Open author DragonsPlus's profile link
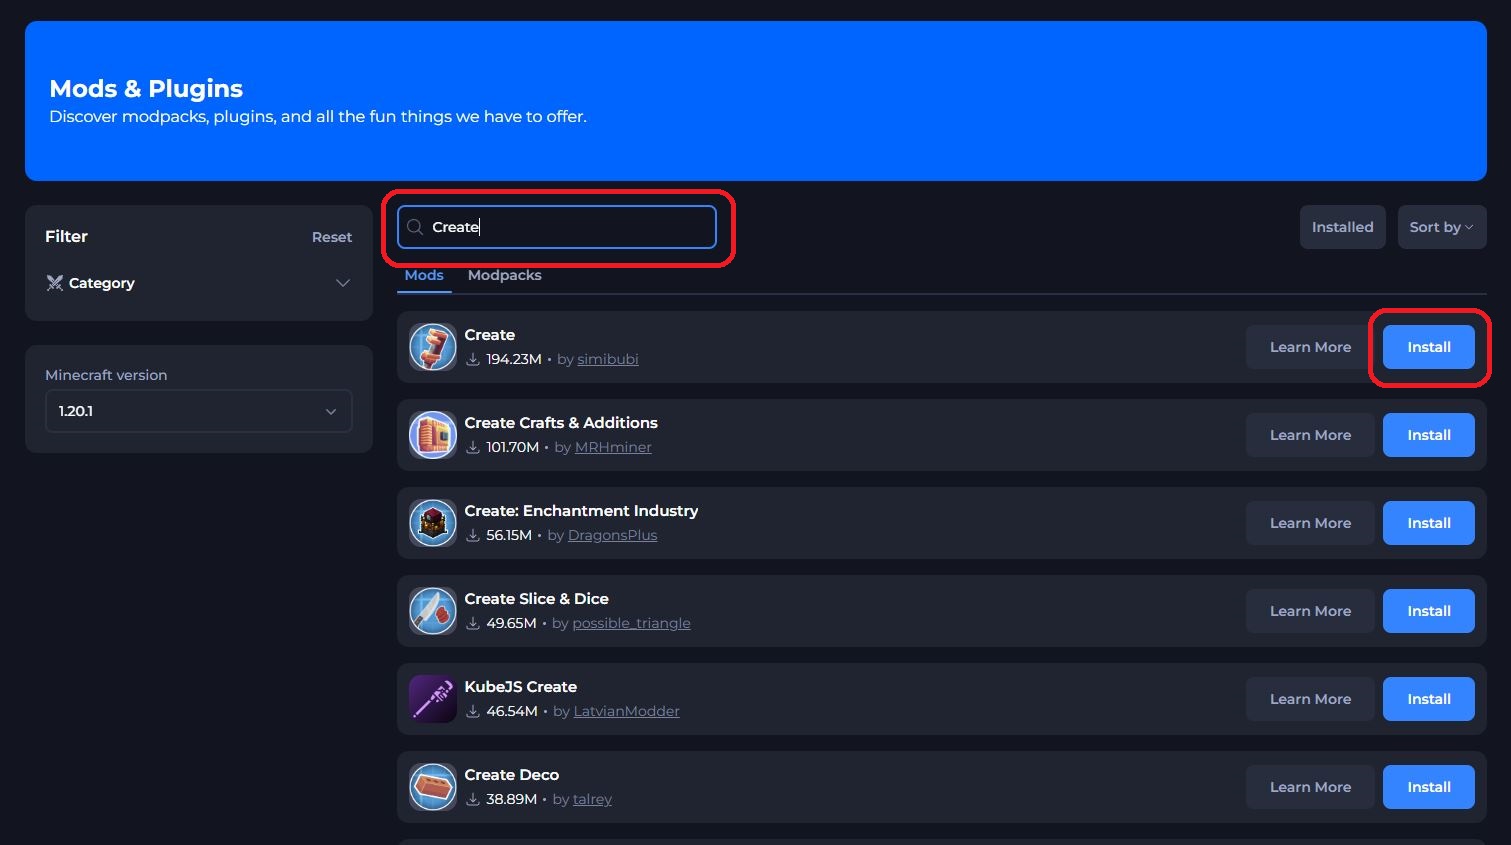This screenshot has height=845, width=1511. click(613, 535)
